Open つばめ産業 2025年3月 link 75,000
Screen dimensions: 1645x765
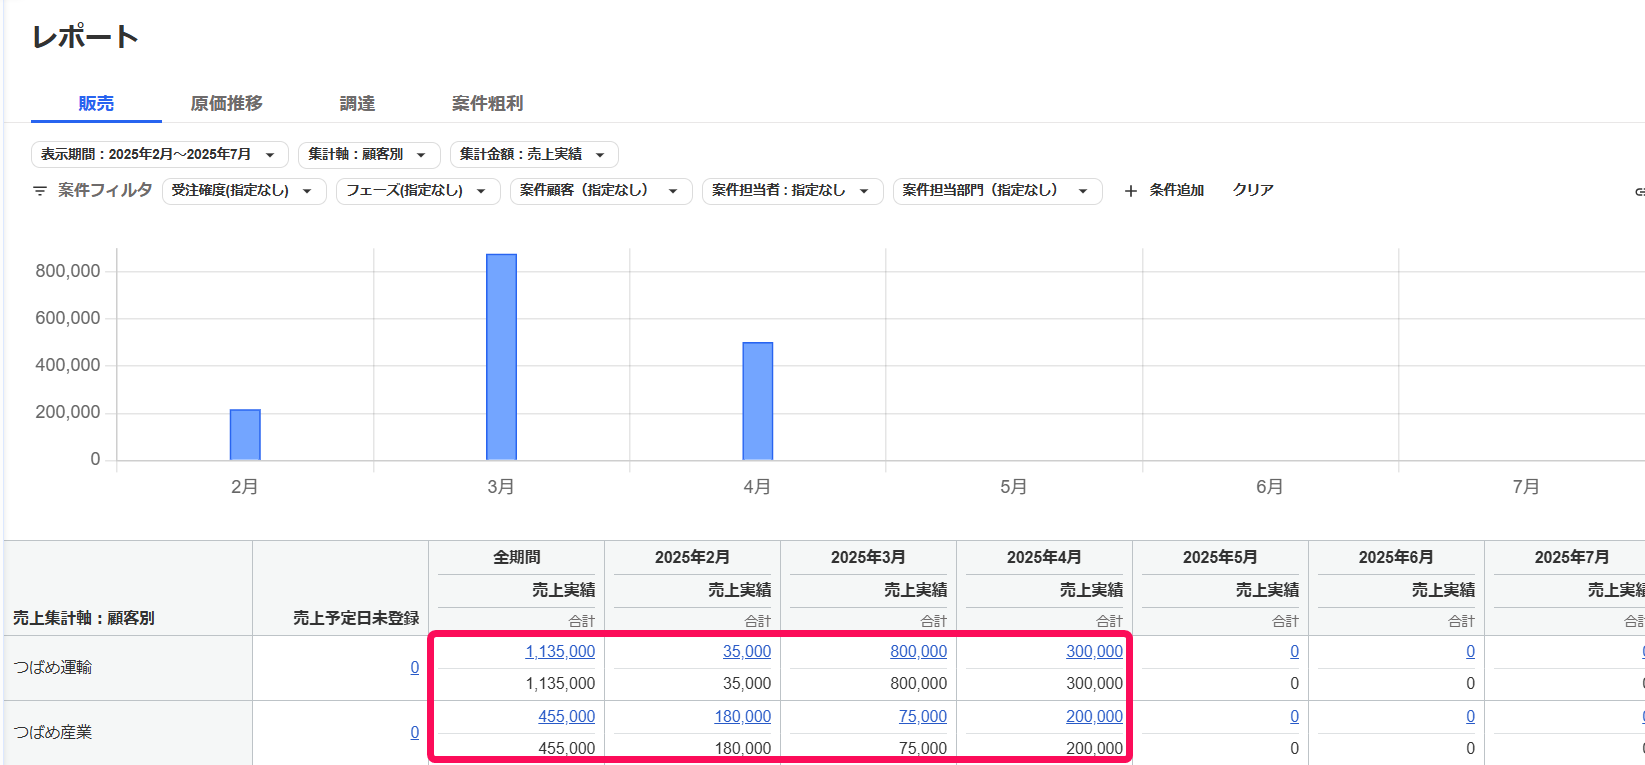(x=923, y=716)
